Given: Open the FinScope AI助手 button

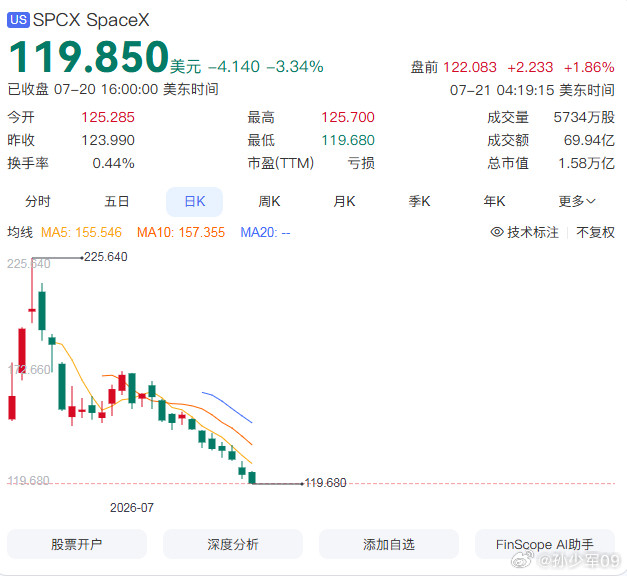Looking at the screenshot, I should pos(545,544).
